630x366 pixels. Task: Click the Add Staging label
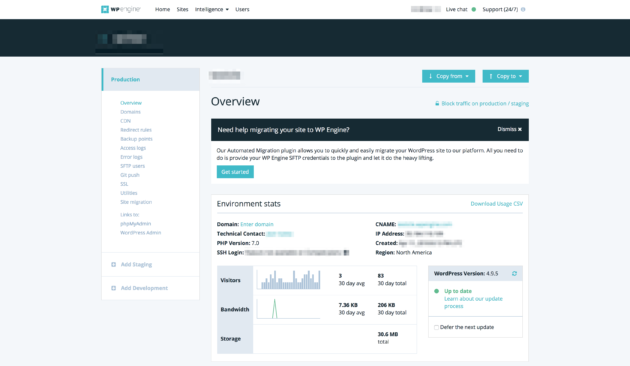pyautogui.click(x=136, y=264)
